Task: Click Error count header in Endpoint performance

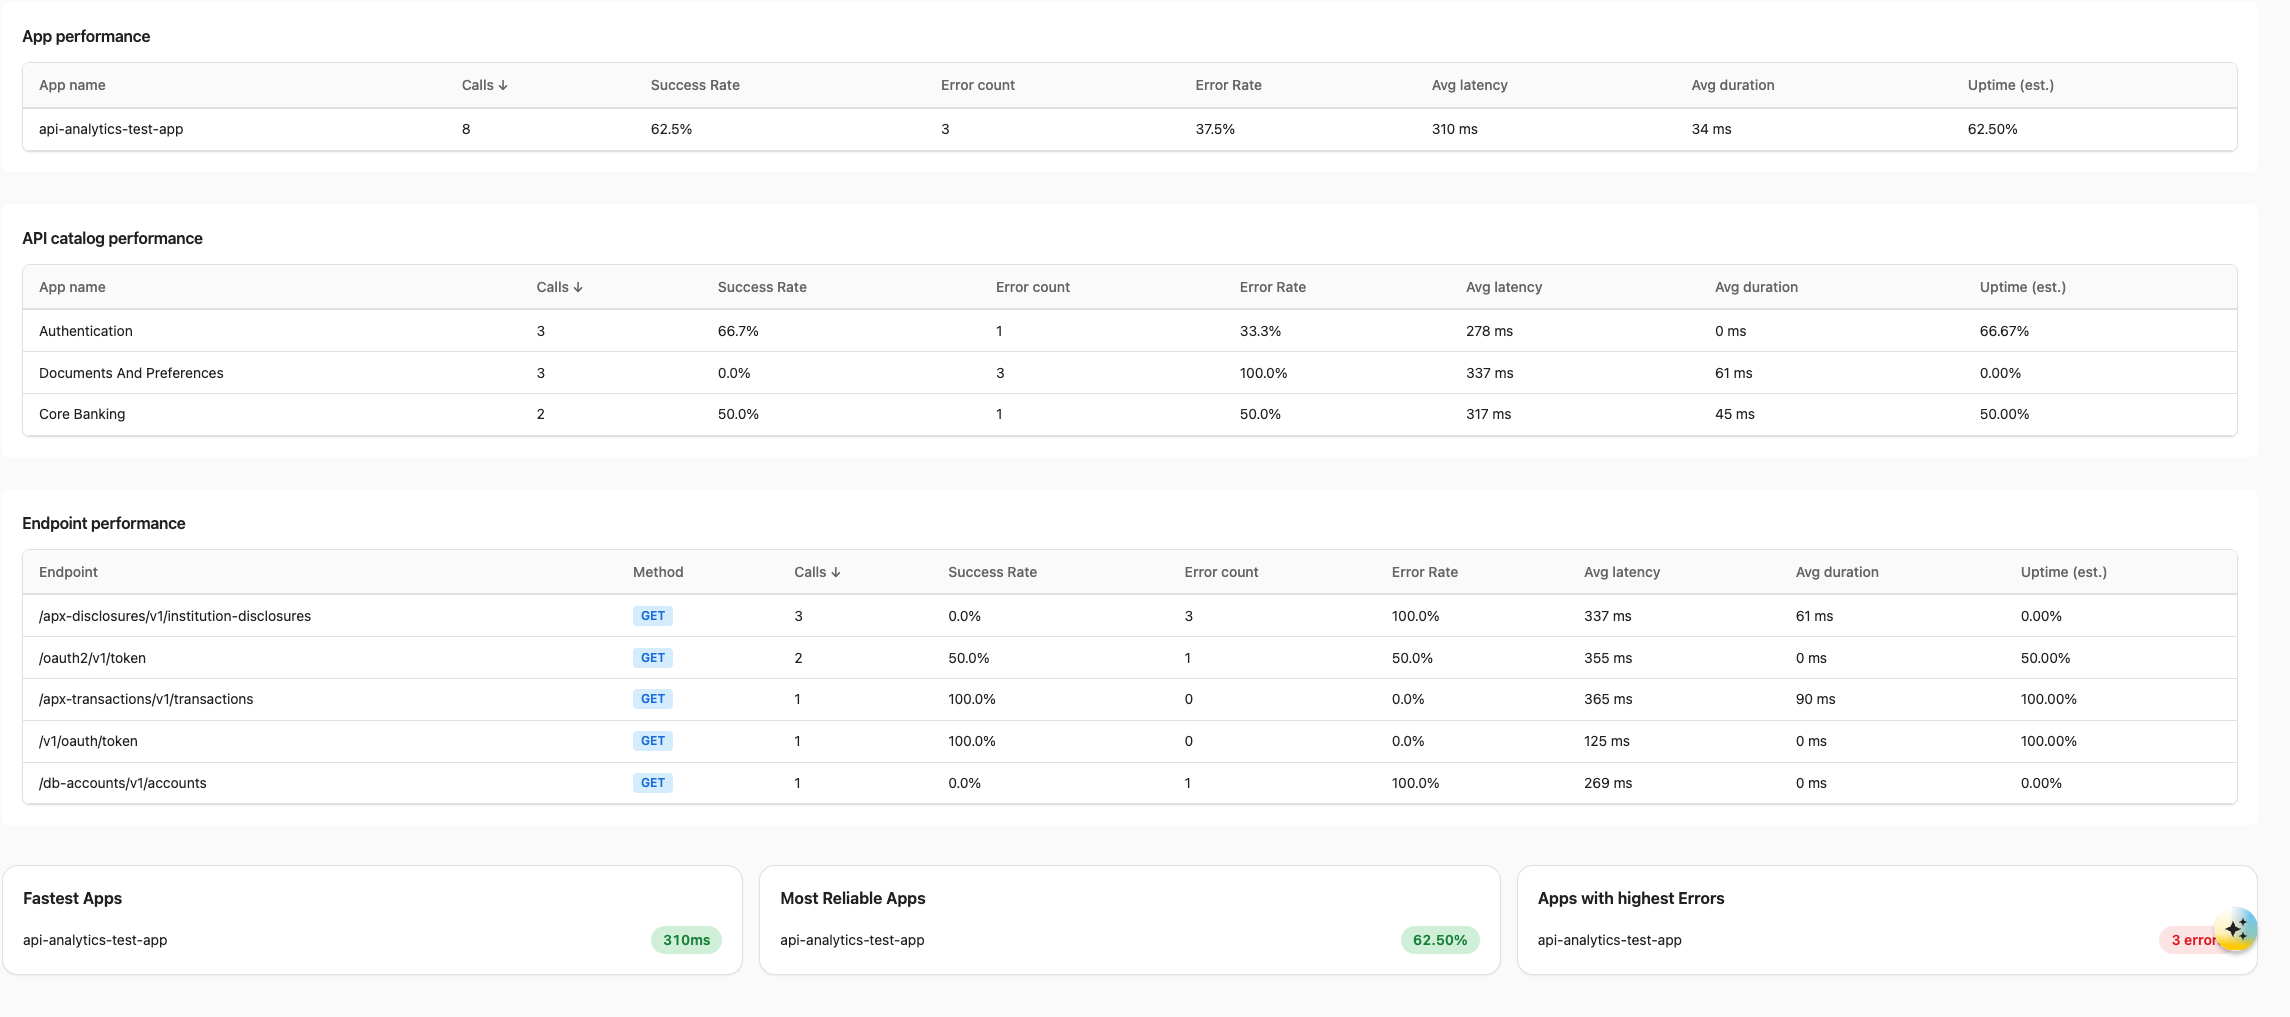Action: [x=1221, y=572]
